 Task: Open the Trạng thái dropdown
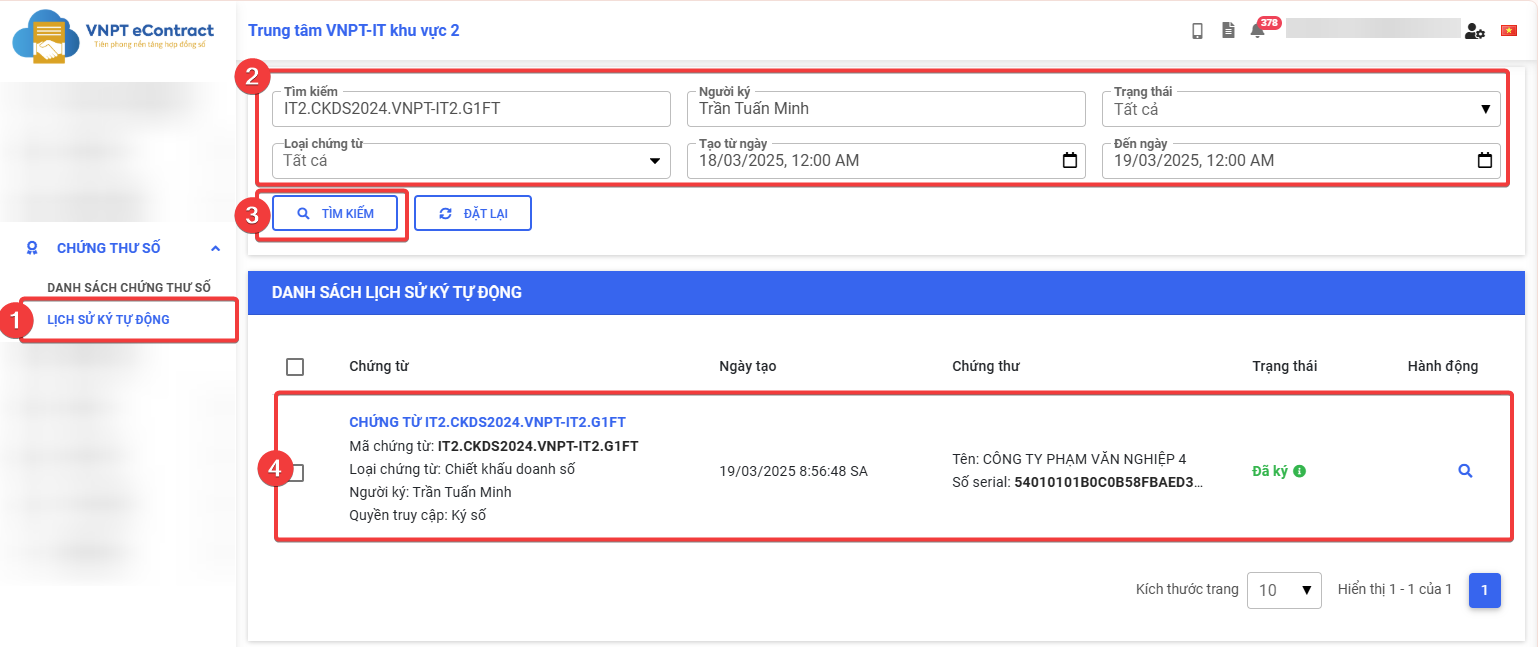pyautogui.click(x=1301, y=109)
